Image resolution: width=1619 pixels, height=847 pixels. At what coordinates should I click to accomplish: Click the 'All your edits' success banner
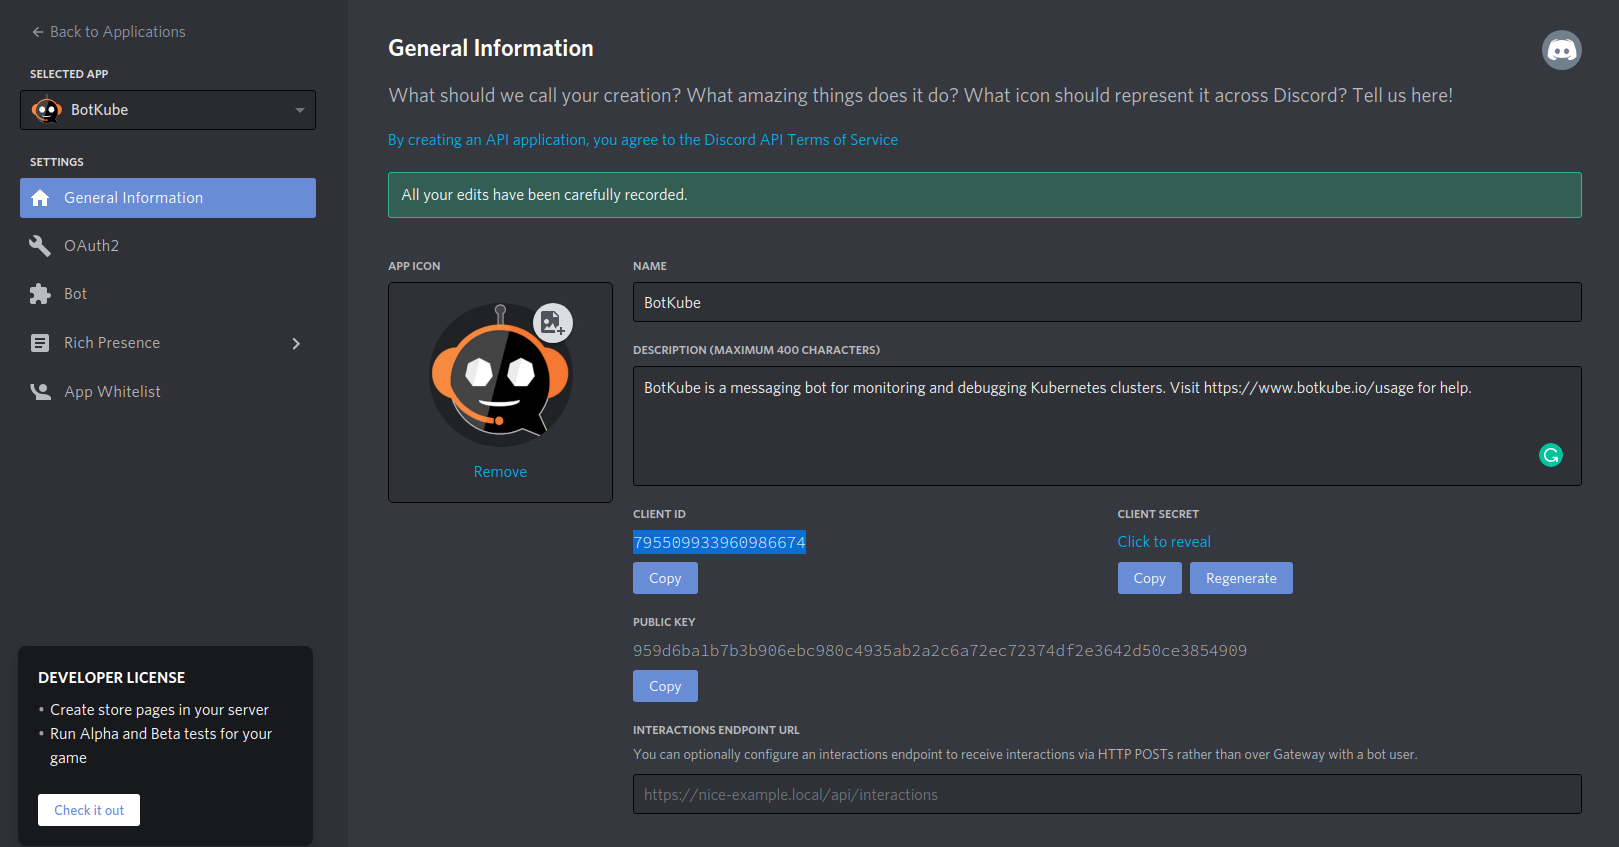coord(985,195)
